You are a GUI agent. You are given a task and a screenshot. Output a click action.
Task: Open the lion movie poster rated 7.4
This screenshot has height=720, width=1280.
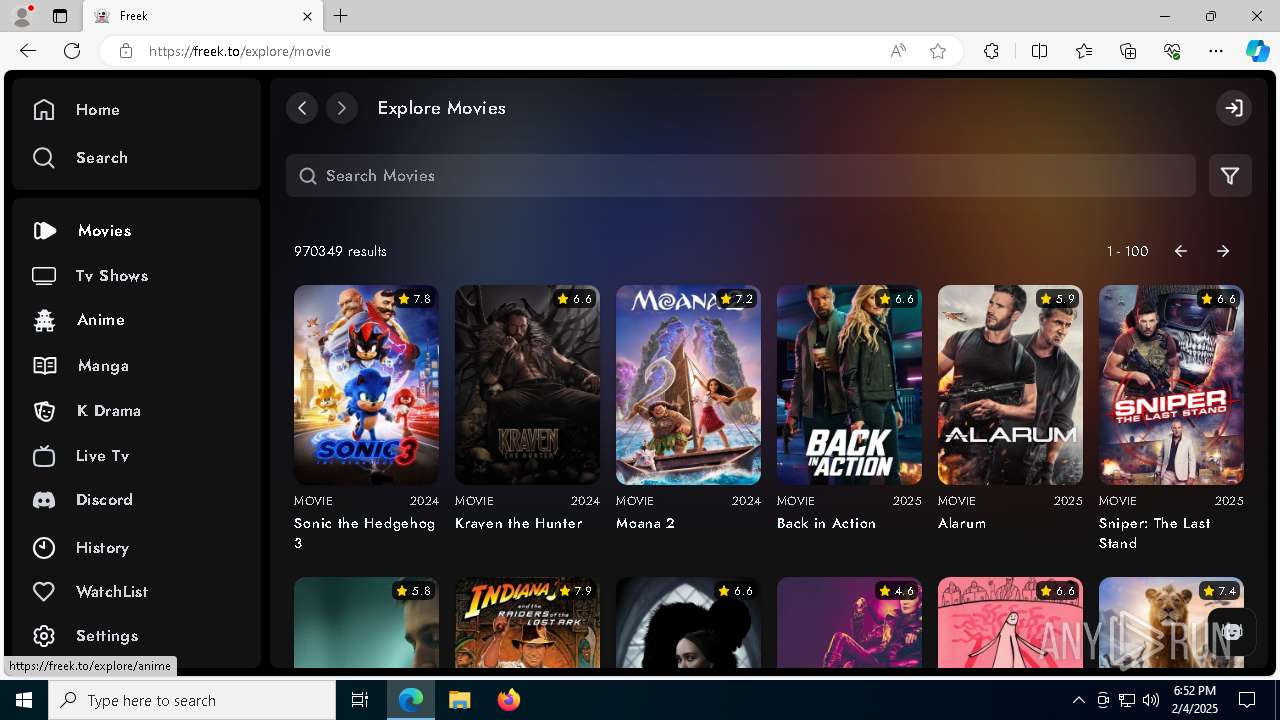[1171, 622]
